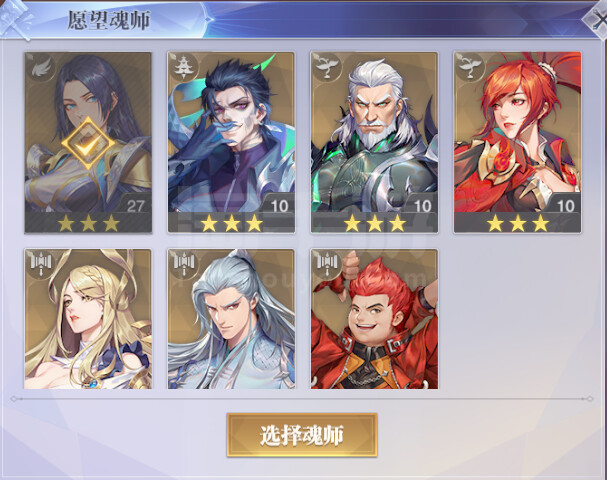607x480 pixels.
Task: Select the silver-haired man card
Action: (231, 319)
